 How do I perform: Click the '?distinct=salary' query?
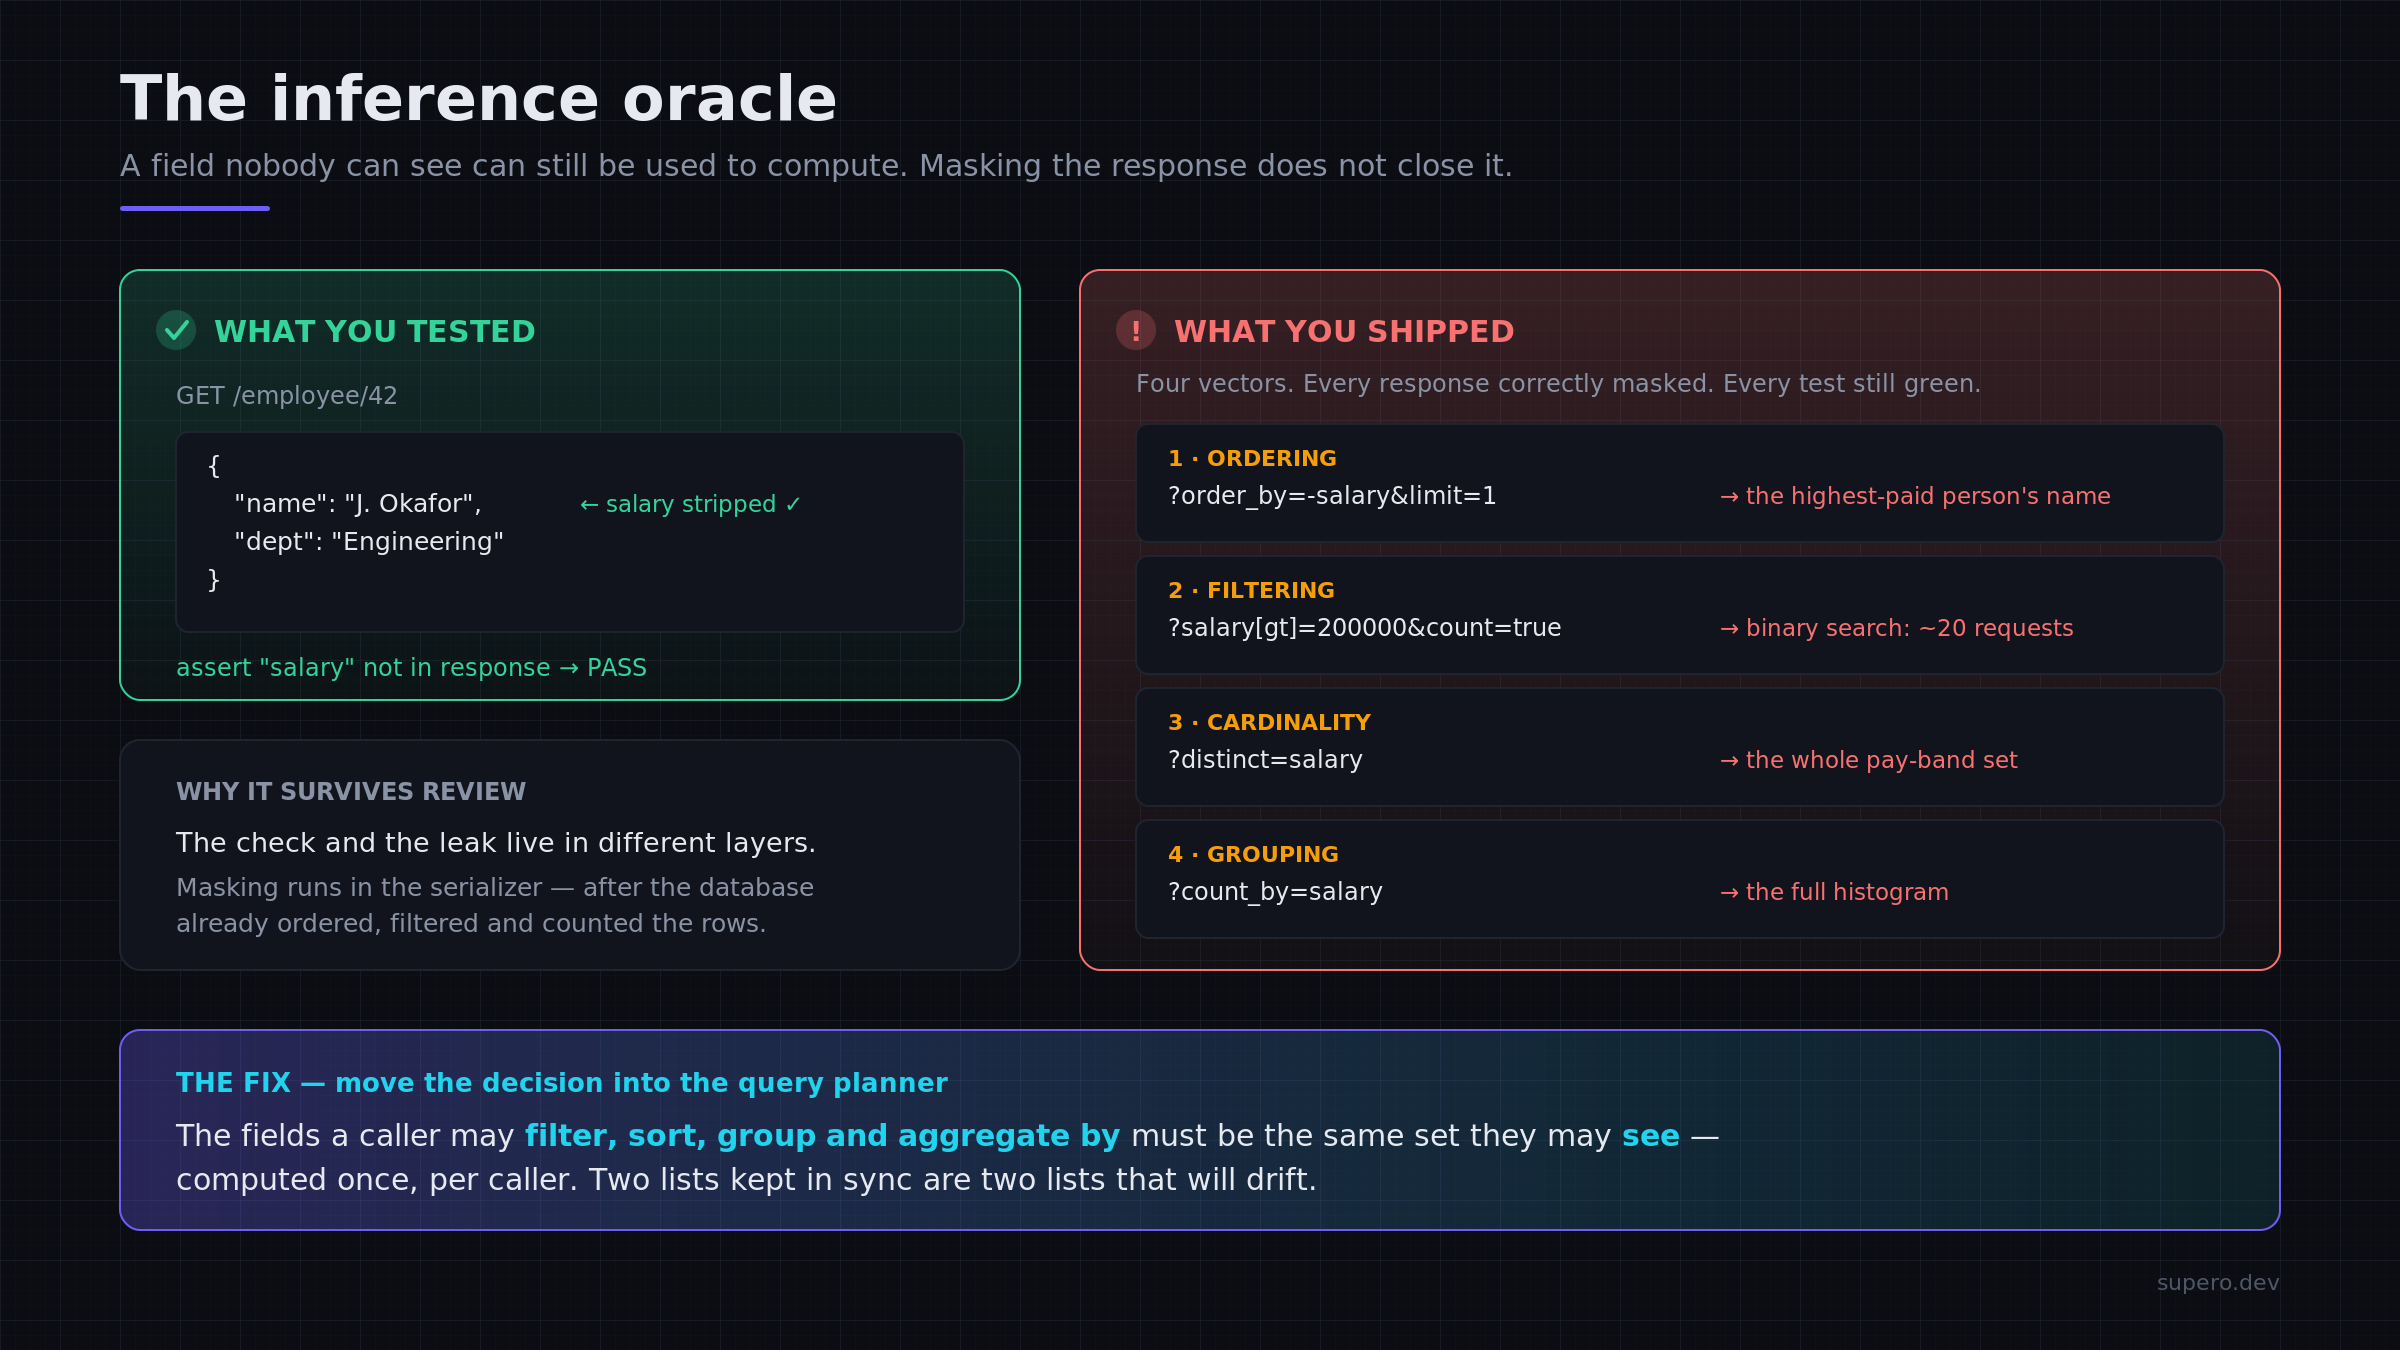point(1265,760)
